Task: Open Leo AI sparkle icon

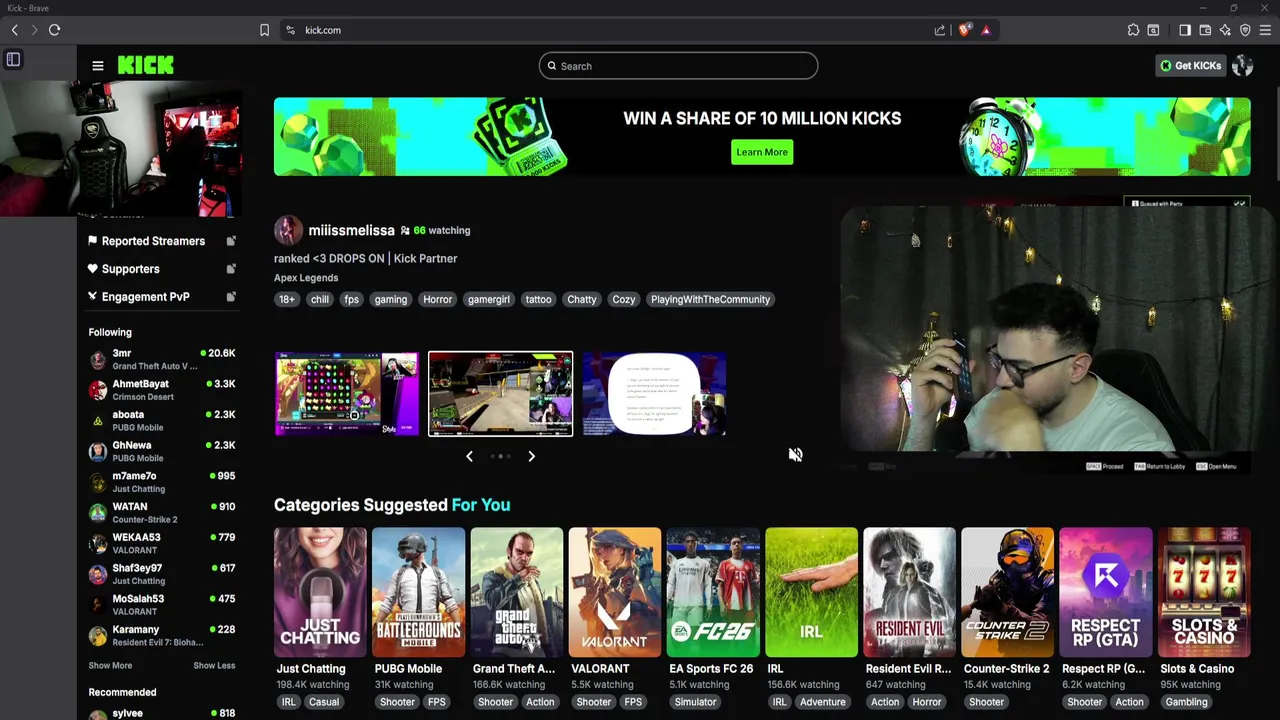Action: tap(1225, 30)
